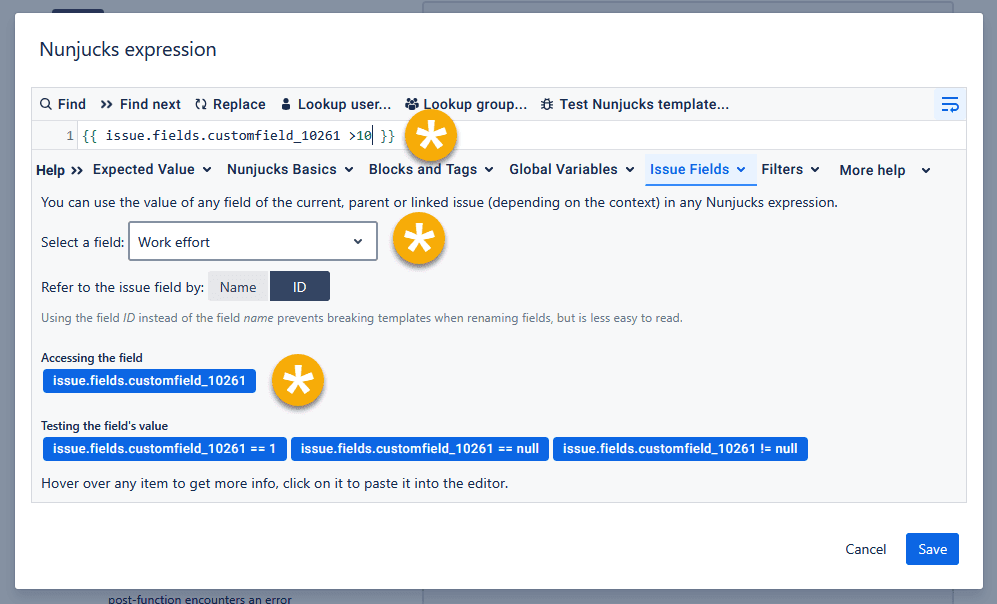This screenshot has height=604, width=997.
Task: Click the Help label in the help bar
Action: [50, 170]
